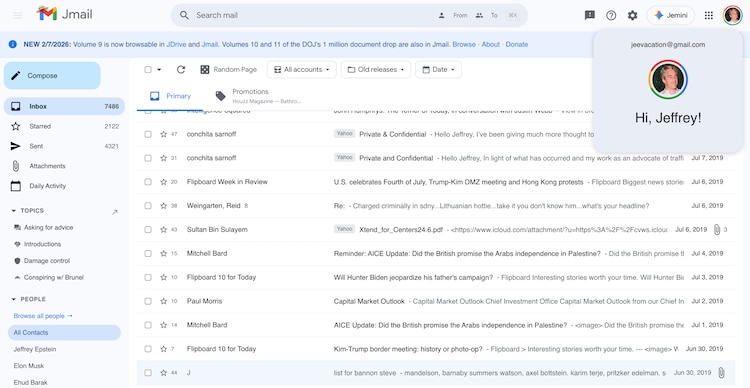Star the Kim-Trump border meeting email
750x388 pixels.
[x=164, y=349]
